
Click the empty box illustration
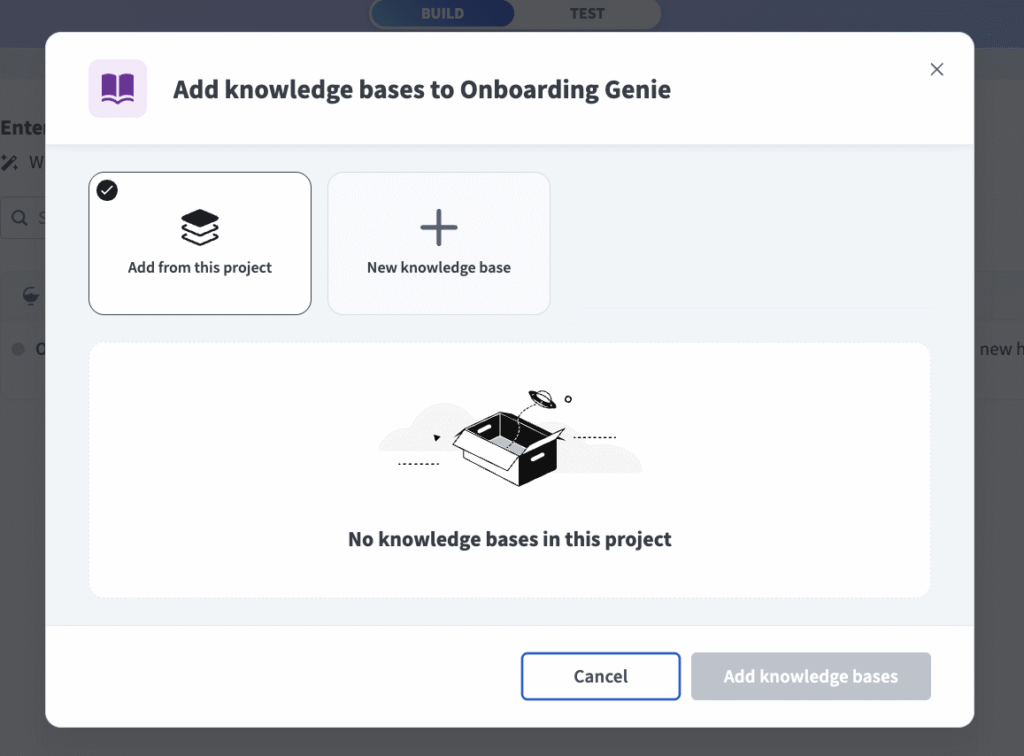pyautogui.click(x=508, y=442)
